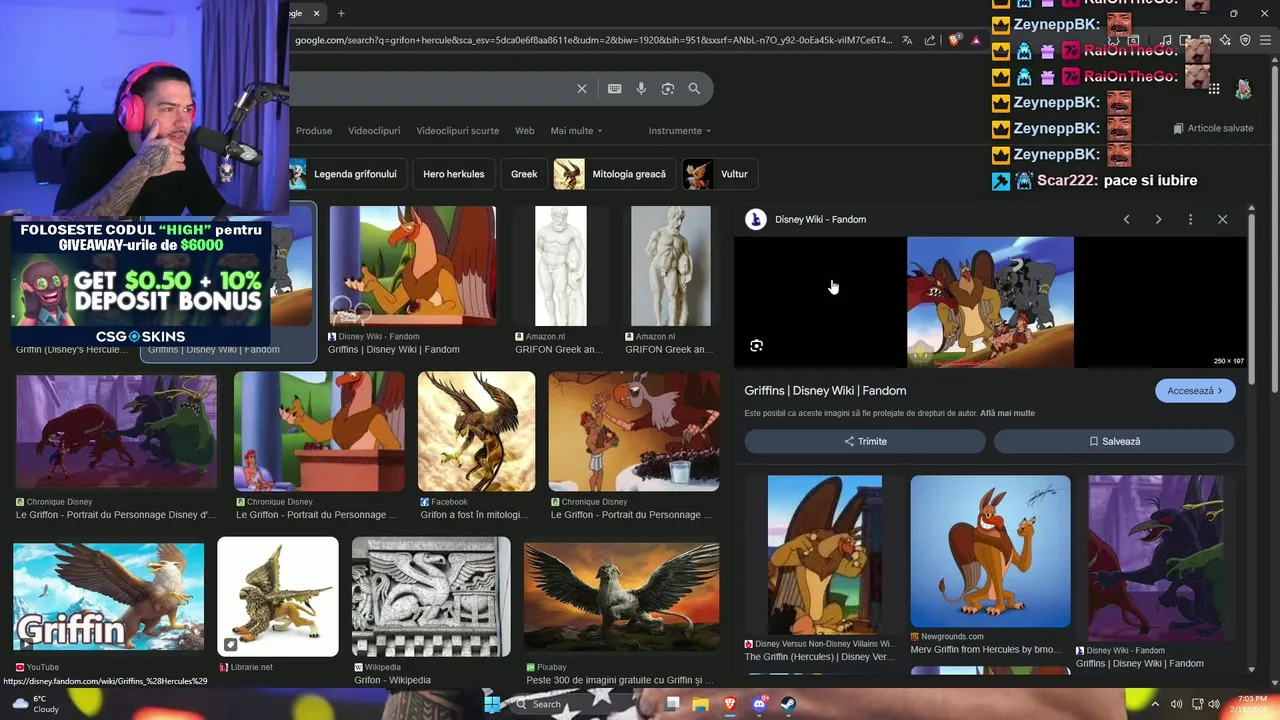Click the share icon in address bar
Viewport: 1280px width, 720px height.
[930, 40]
